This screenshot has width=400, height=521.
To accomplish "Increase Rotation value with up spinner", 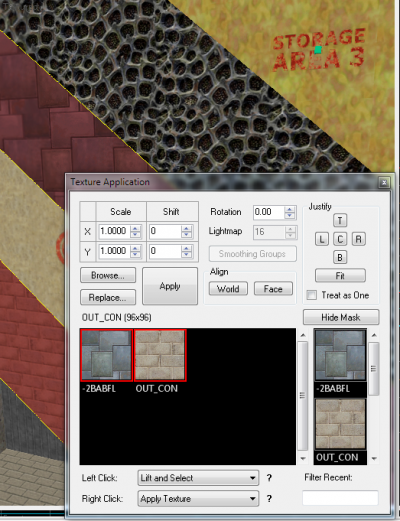I will (290, 209).
